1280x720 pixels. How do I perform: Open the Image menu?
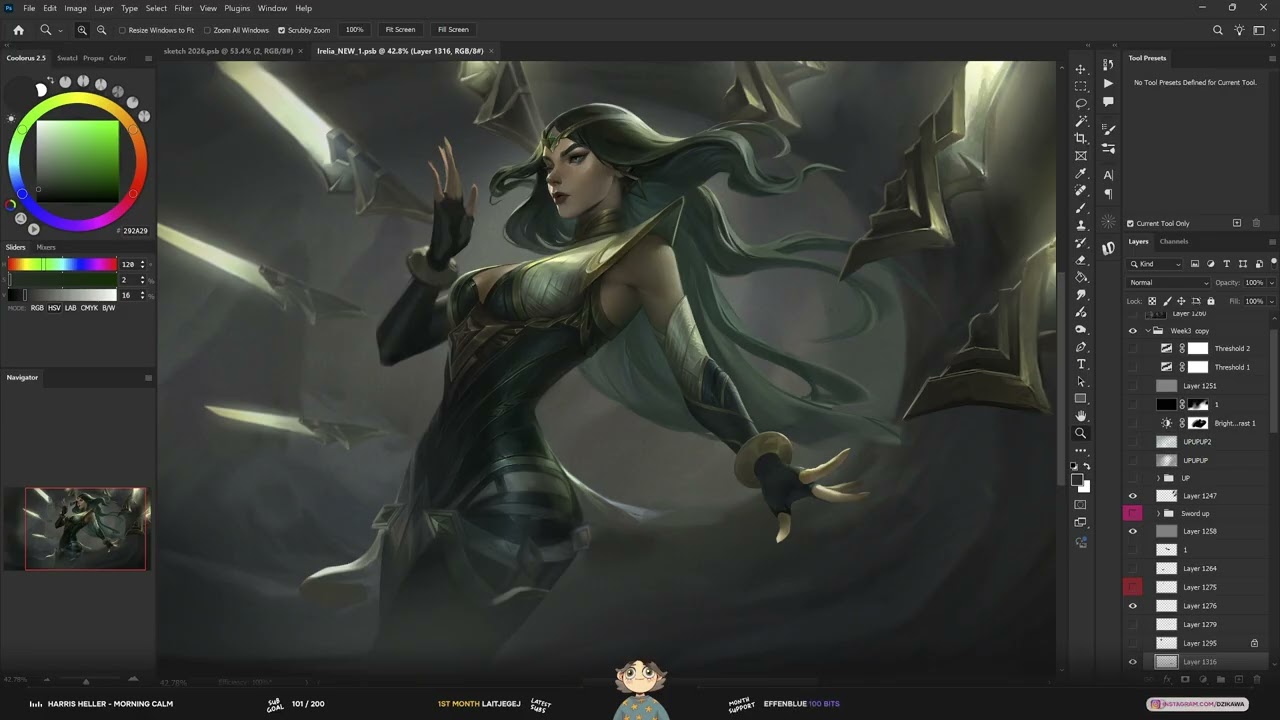click(75, 8)
